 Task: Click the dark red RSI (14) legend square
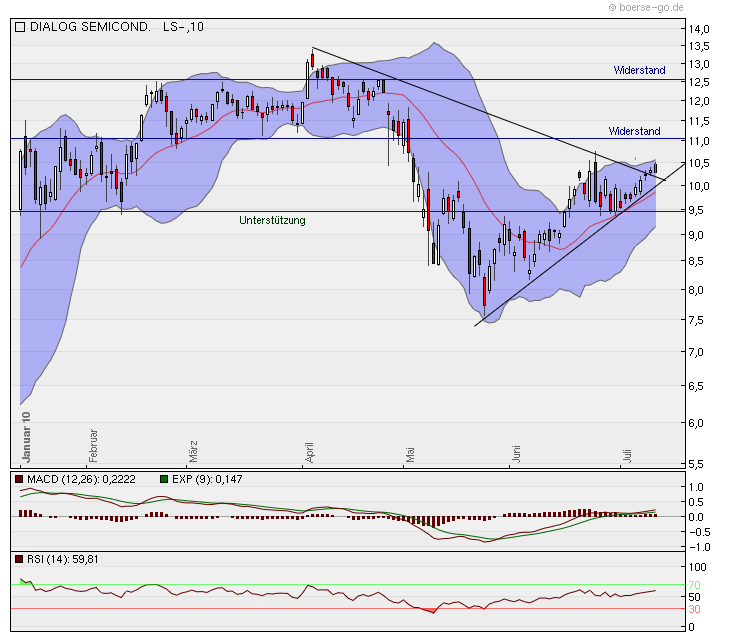19,559
